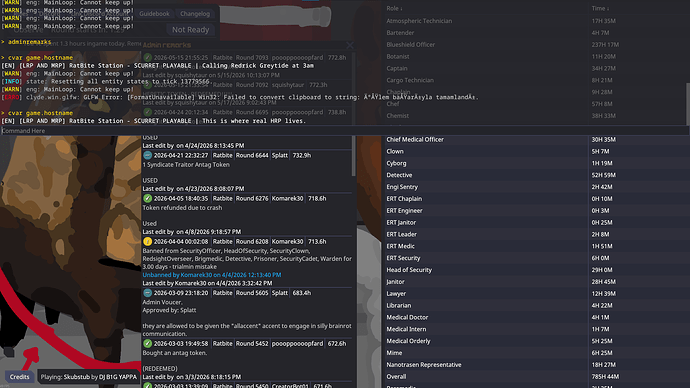Select the Medical Doctor role row
The height and width of the screenshot is (388, 690).
536,318
